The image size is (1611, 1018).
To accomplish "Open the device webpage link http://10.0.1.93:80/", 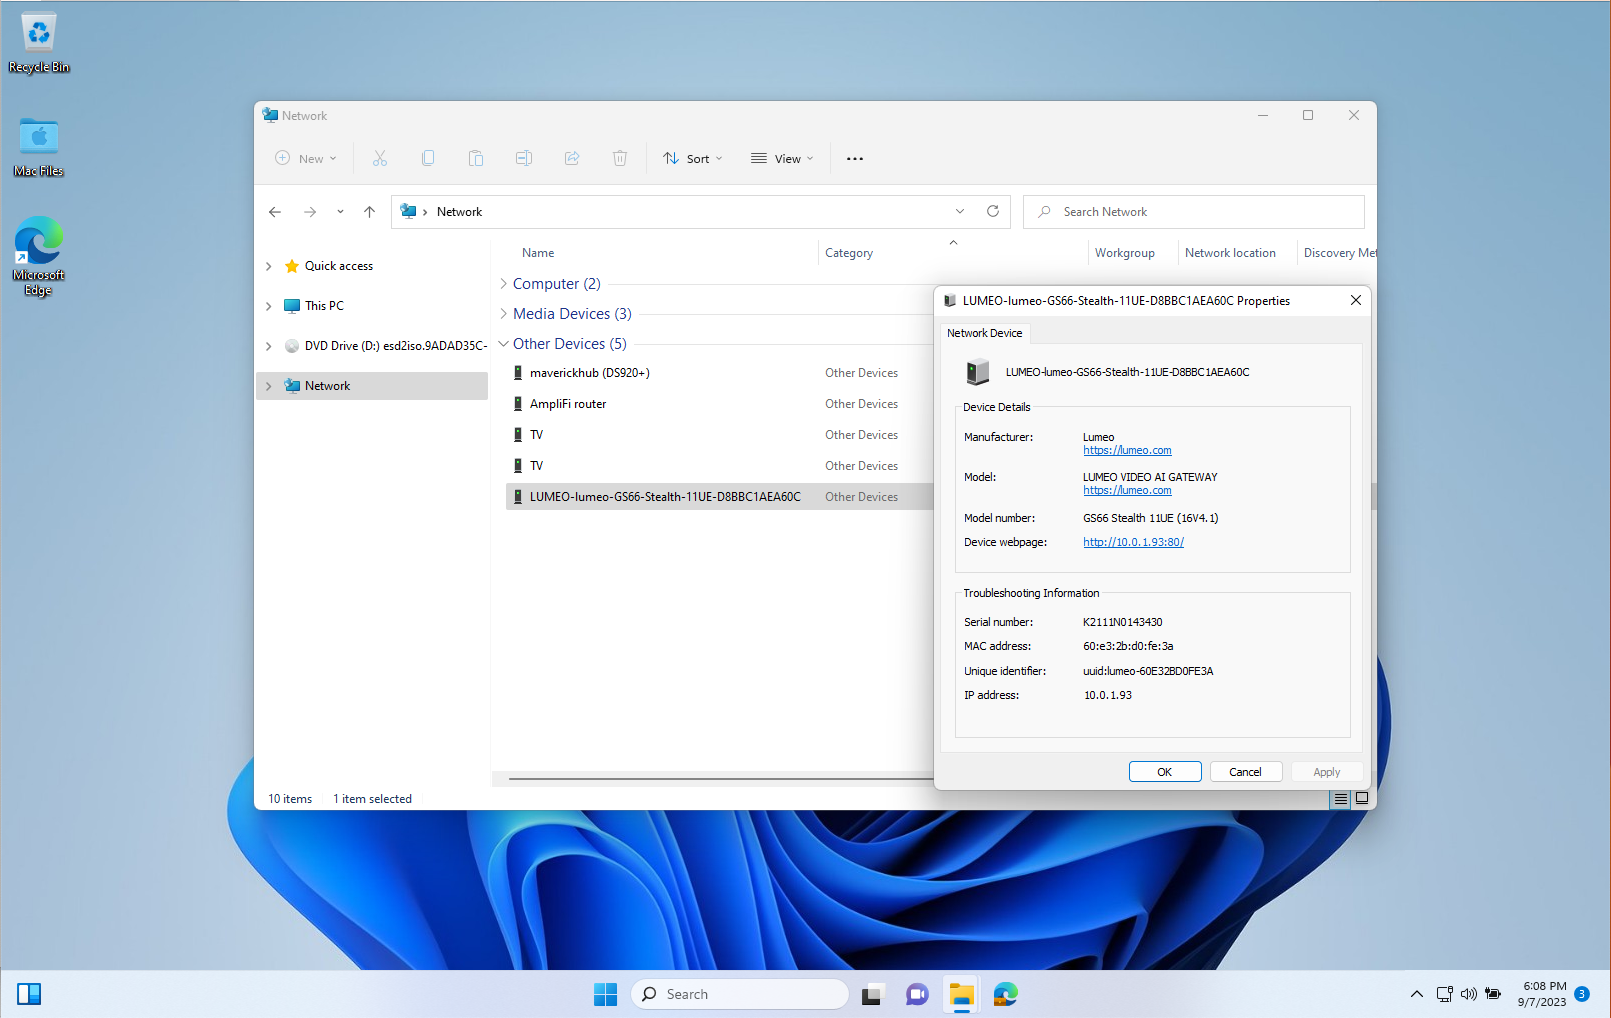I will click(1133, 542).
